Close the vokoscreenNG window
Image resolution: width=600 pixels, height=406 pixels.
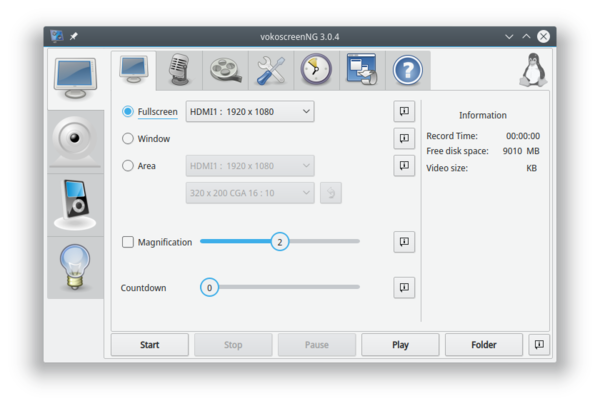[543, 36]
